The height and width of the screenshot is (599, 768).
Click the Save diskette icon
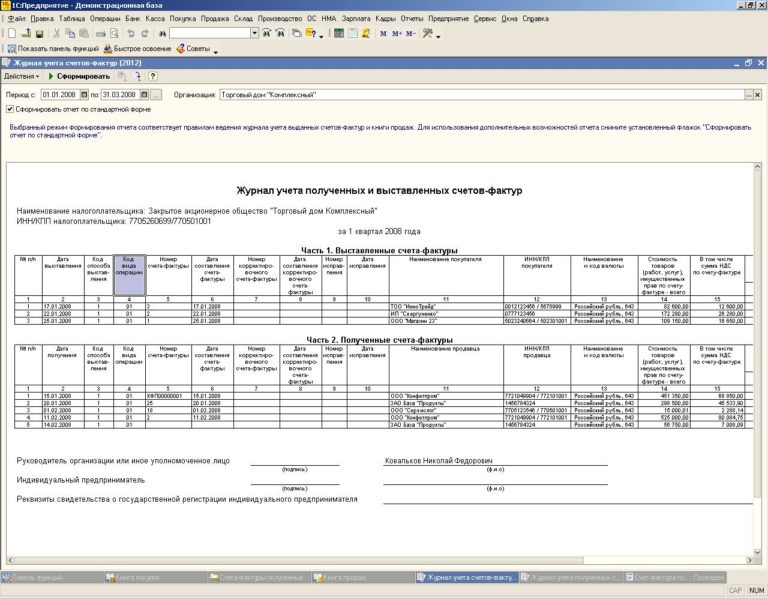coord(40,33)
